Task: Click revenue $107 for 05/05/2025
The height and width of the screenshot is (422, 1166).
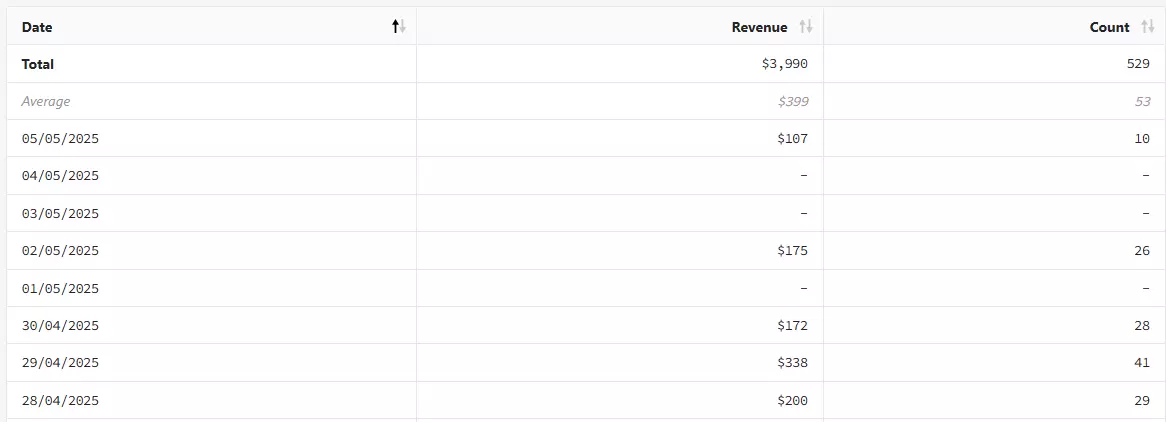Action: tap(793, 138)
